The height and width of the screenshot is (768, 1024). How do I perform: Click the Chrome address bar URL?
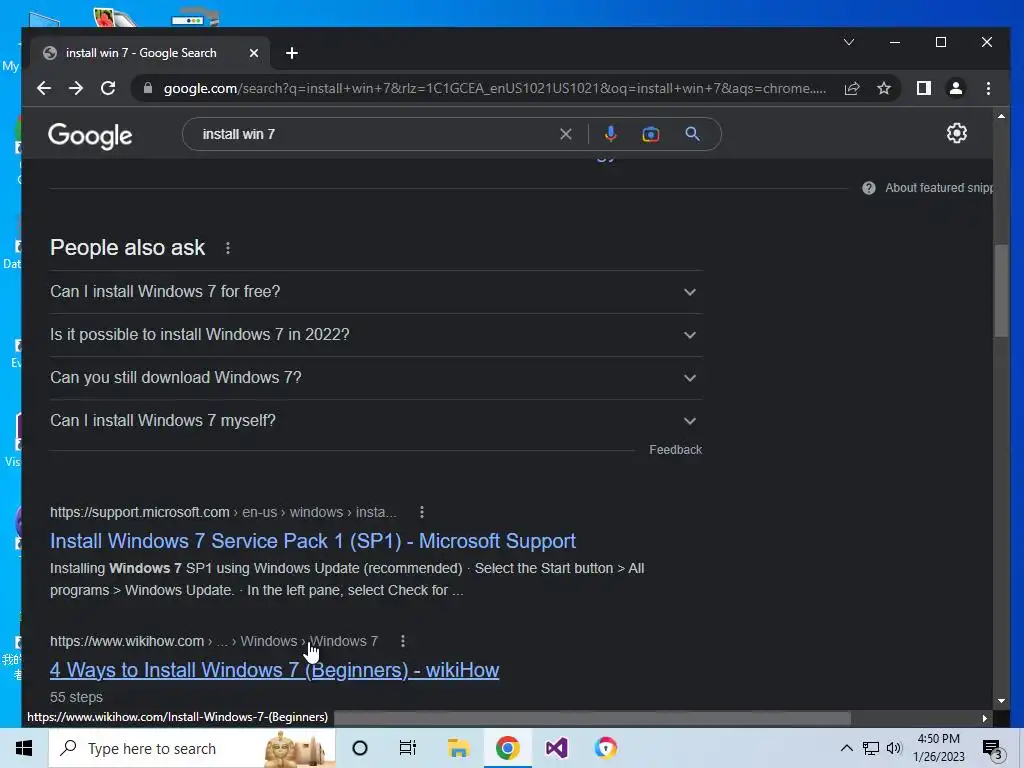[494, 88]
